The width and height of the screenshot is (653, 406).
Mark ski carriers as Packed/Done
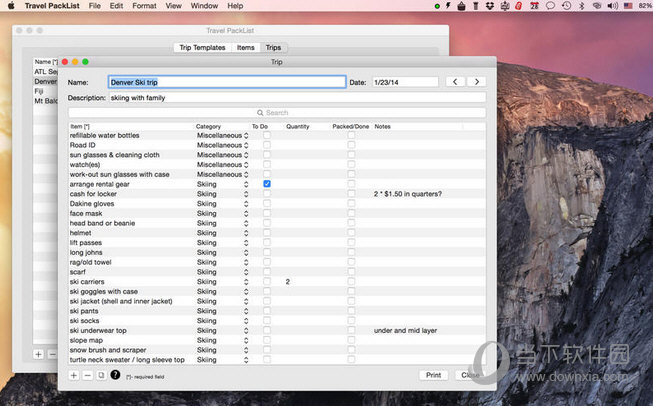[x=351, y=281]
